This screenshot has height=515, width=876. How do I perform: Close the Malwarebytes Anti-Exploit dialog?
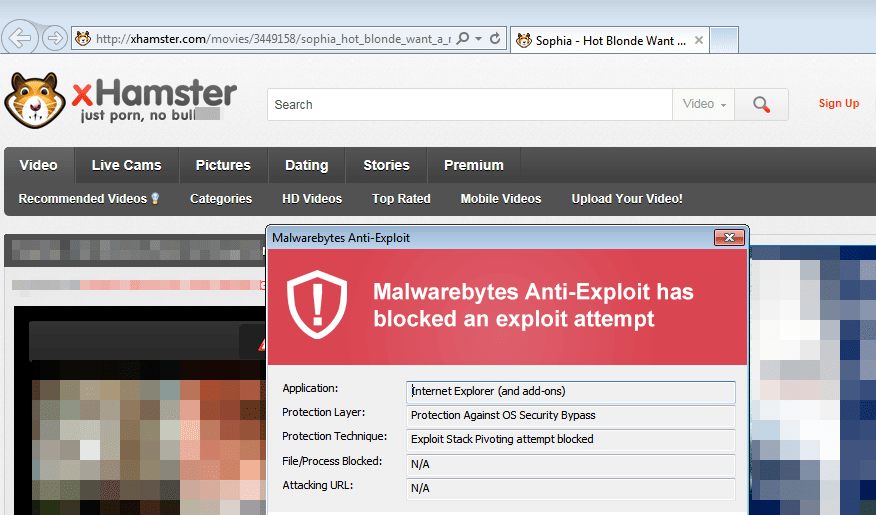tap(729, 238)
